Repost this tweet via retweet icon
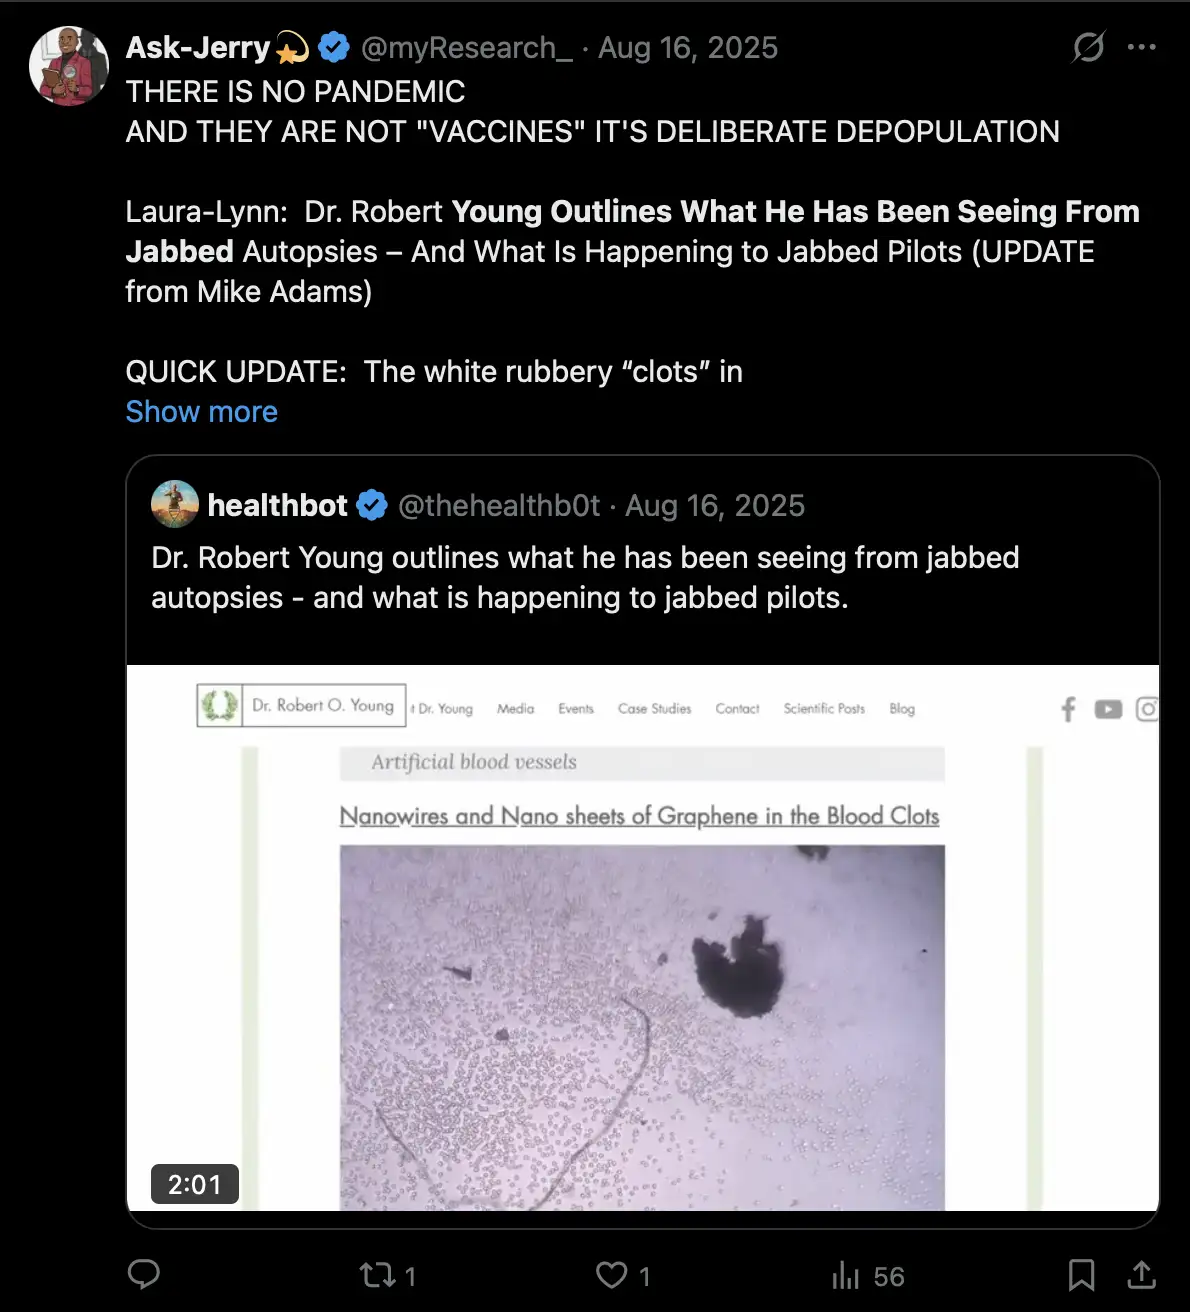Viewport: 1190px width, 1312px height. (x=378, y=1275)
